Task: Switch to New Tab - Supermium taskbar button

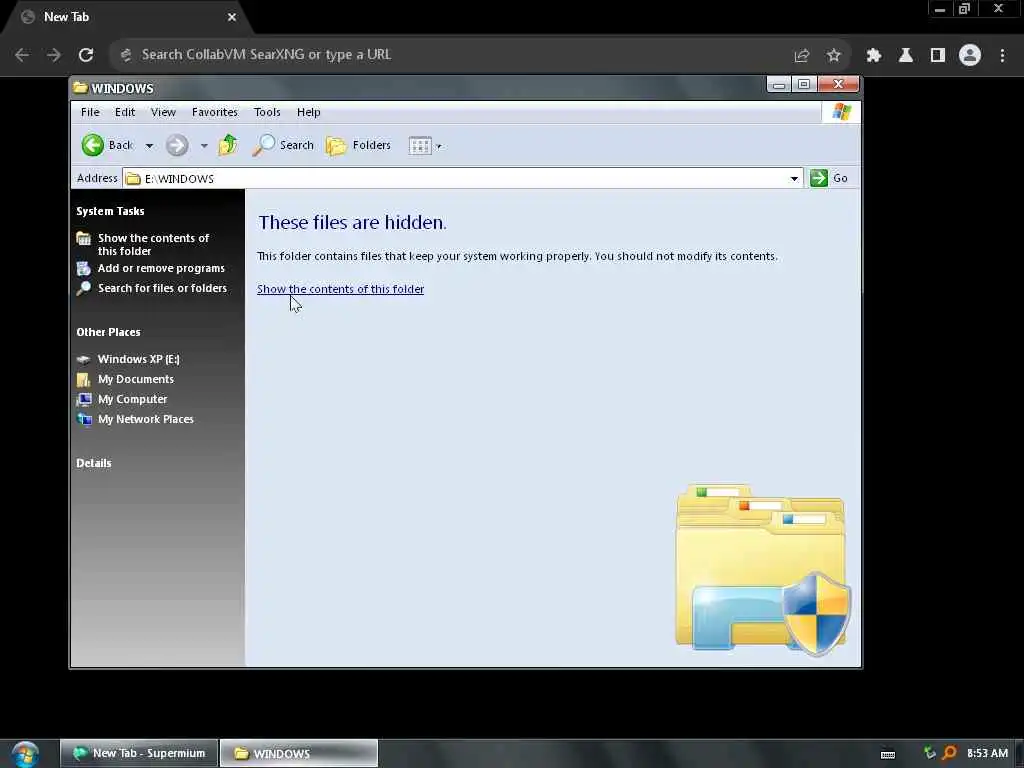Action: (139, 754)
